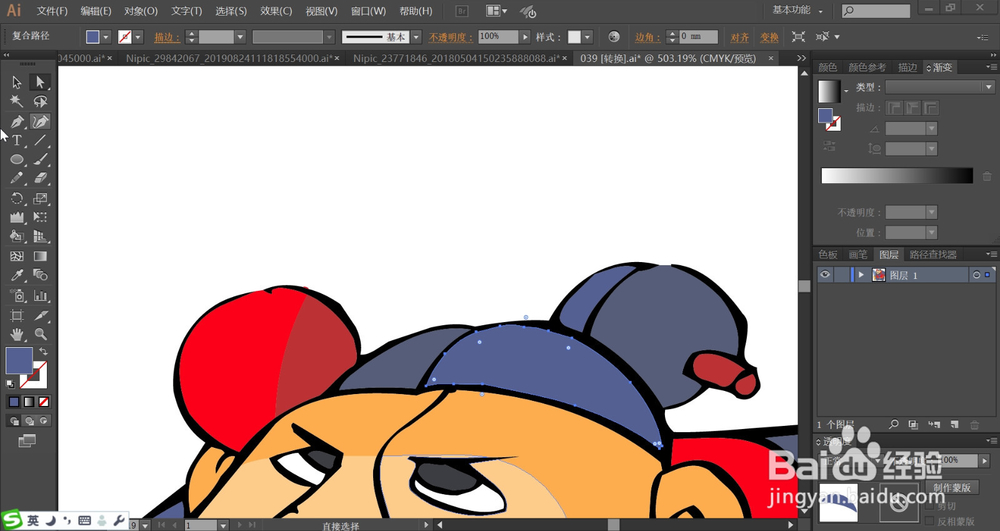The image size is (1000, 531).
Task: Select the Paintbrush tool
Action: pos(40,159)
